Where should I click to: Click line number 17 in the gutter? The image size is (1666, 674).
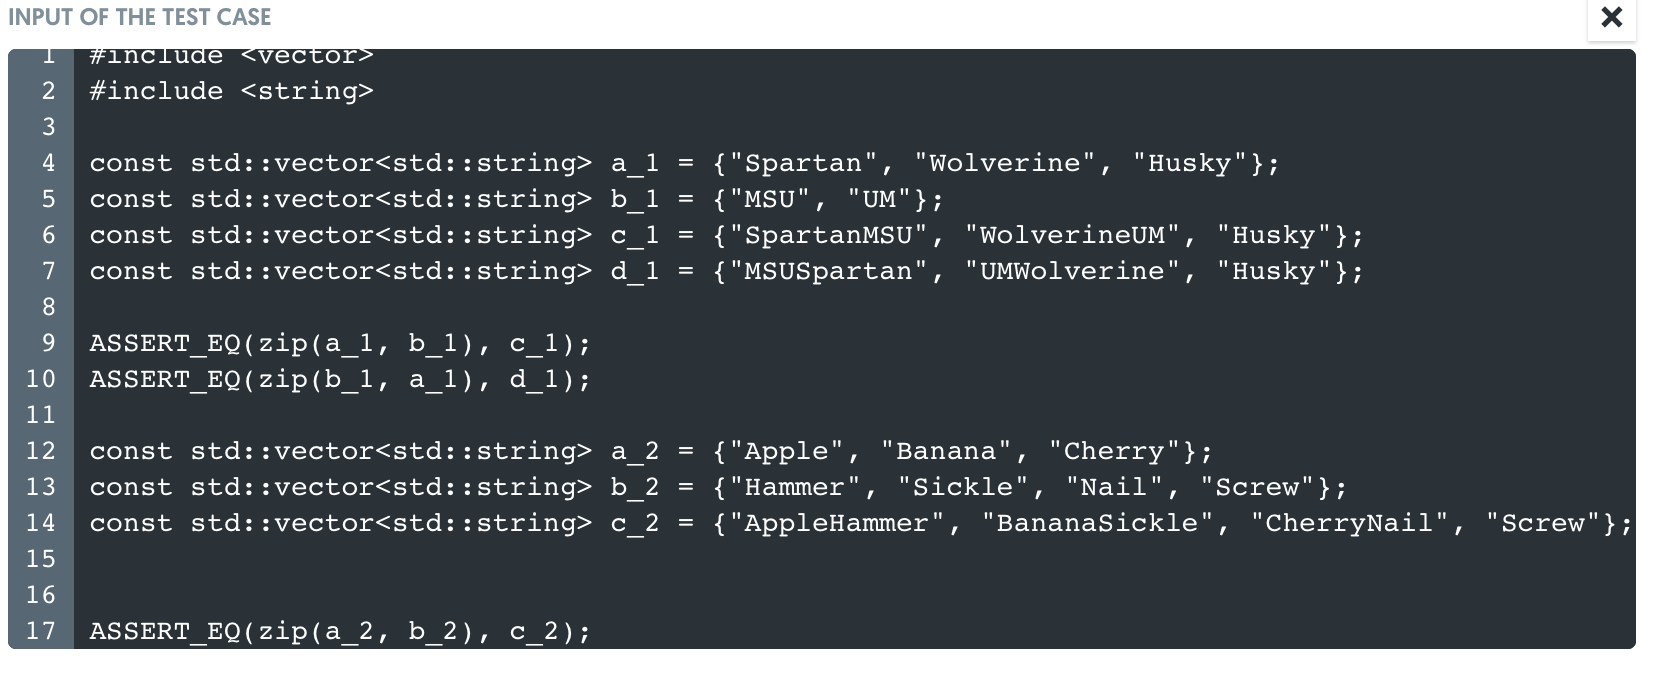coord(42,630)
